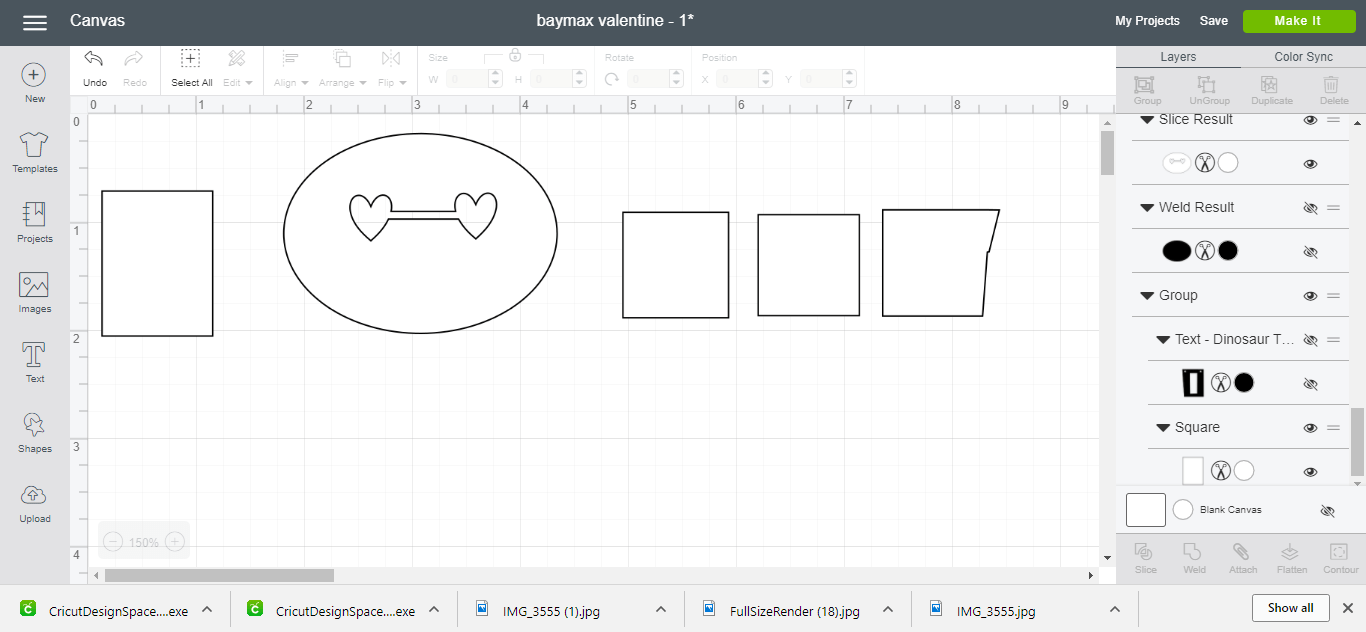Click Dinosaur text black color swatch
1366x632 pixels.
point(1244,382)
